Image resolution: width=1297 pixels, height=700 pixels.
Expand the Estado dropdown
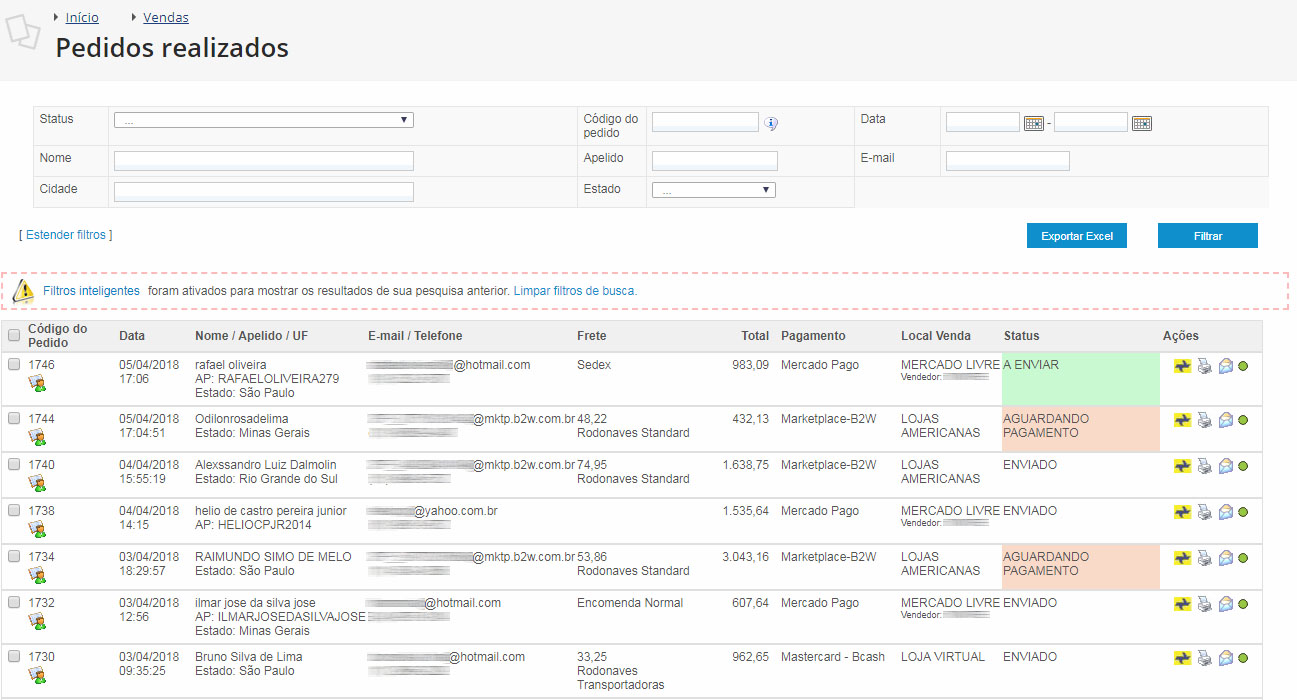tap(713, 190)
